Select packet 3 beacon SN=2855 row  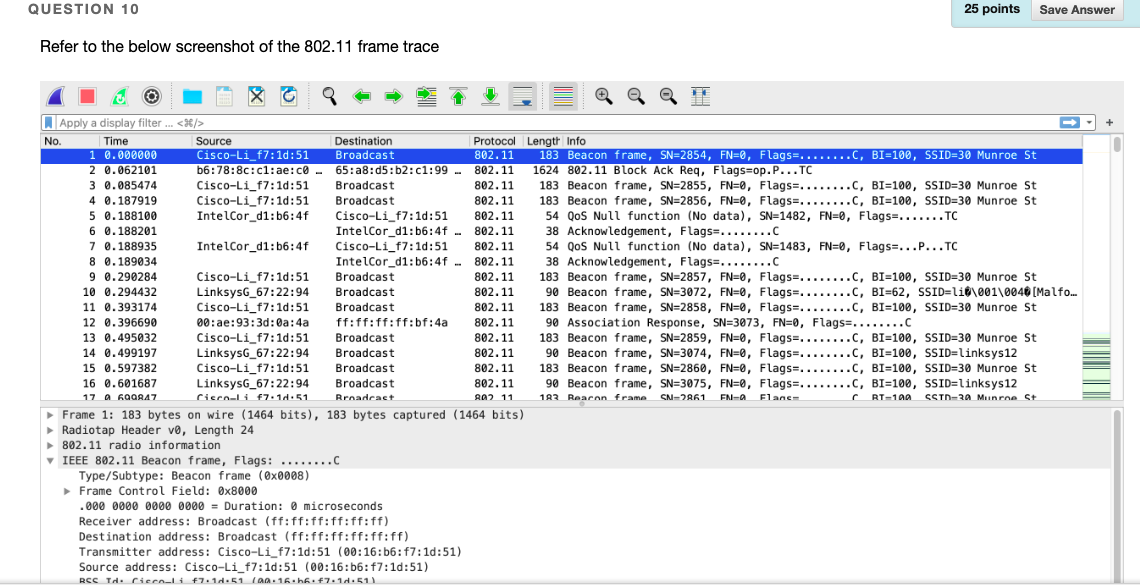(x=562, y=186)
